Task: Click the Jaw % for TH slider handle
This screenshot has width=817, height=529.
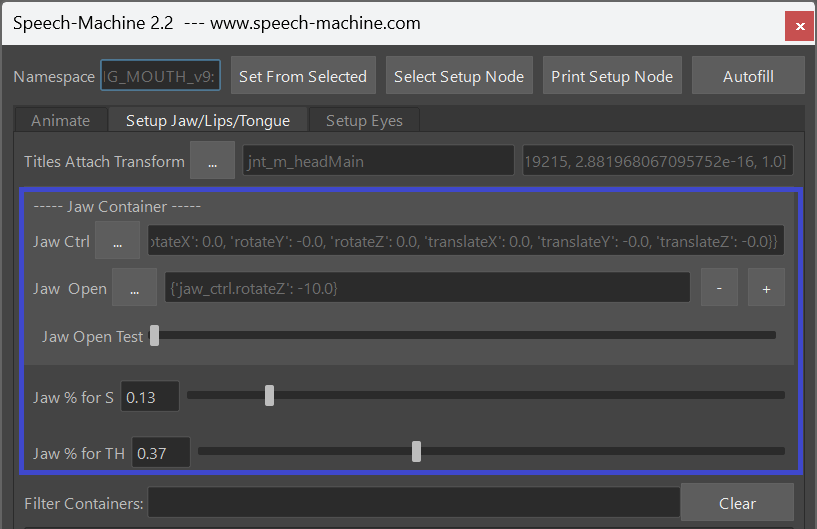Action: (x=416, y=452)
